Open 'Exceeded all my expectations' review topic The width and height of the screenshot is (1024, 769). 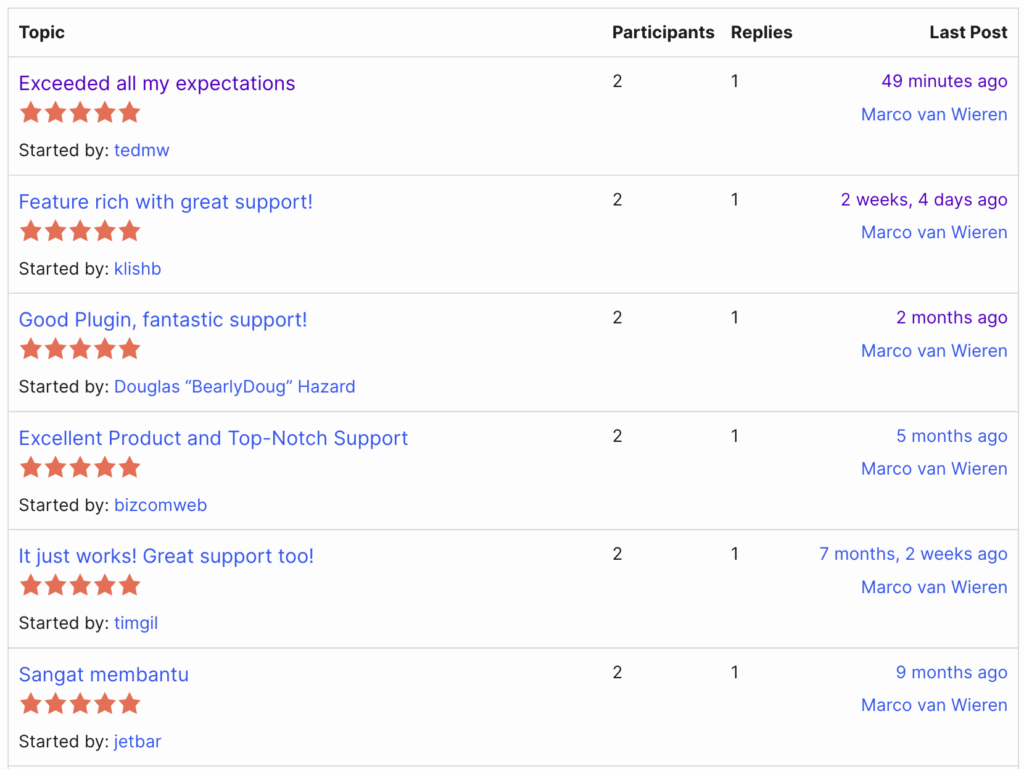157,84
